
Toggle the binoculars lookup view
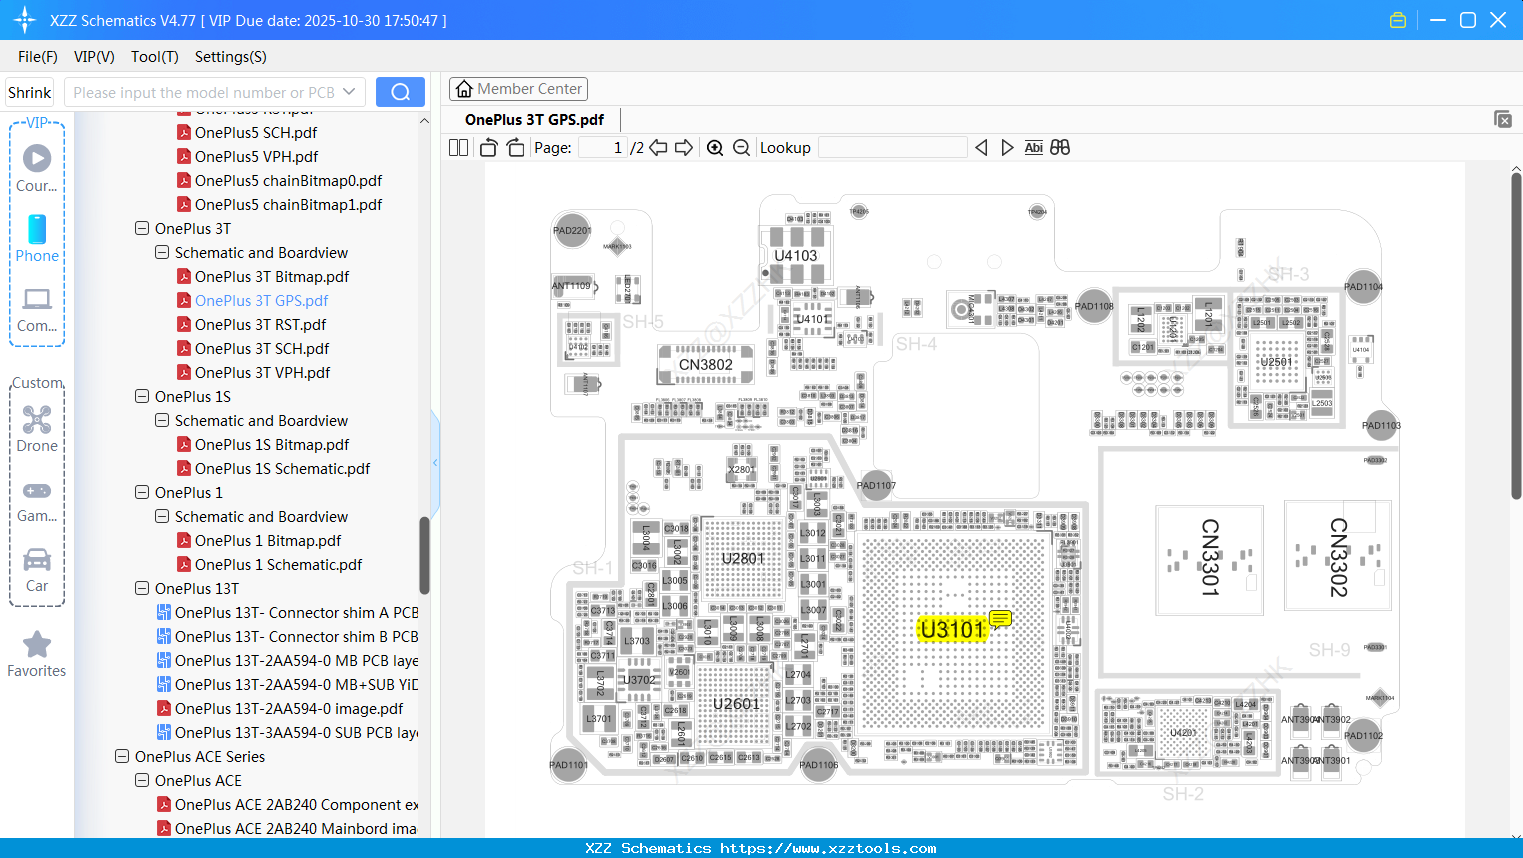pos(1059,147)
